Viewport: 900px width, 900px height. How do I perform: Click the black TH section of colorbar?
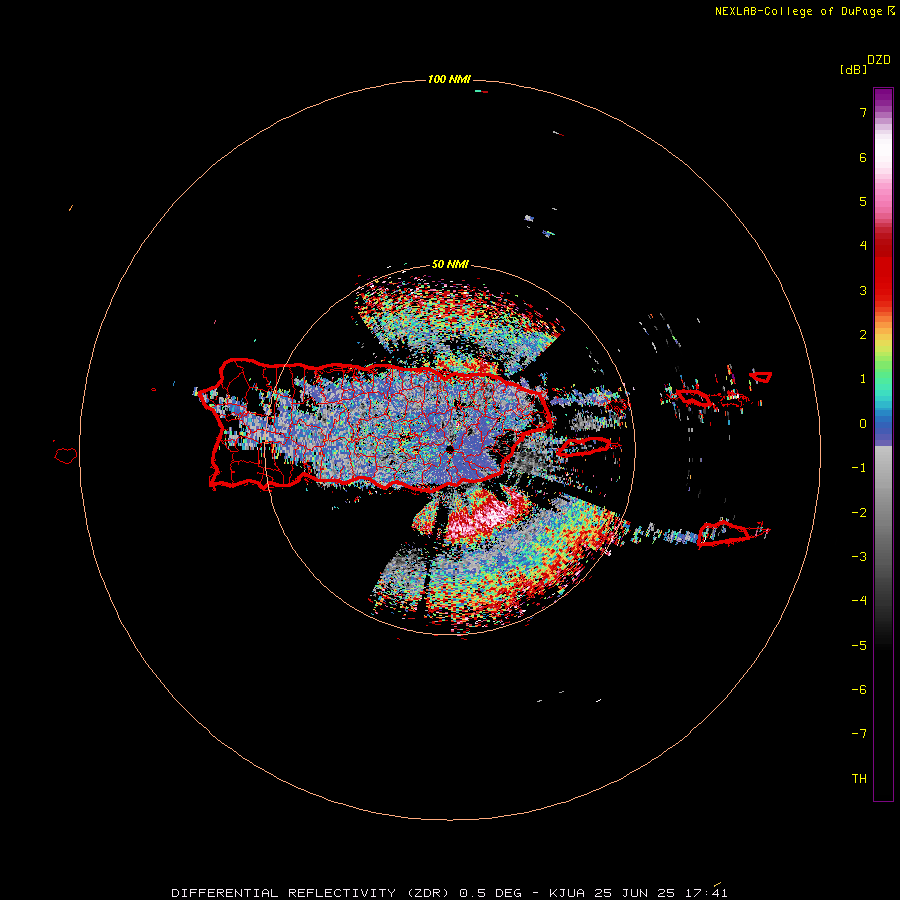click(x=883, y=779)
